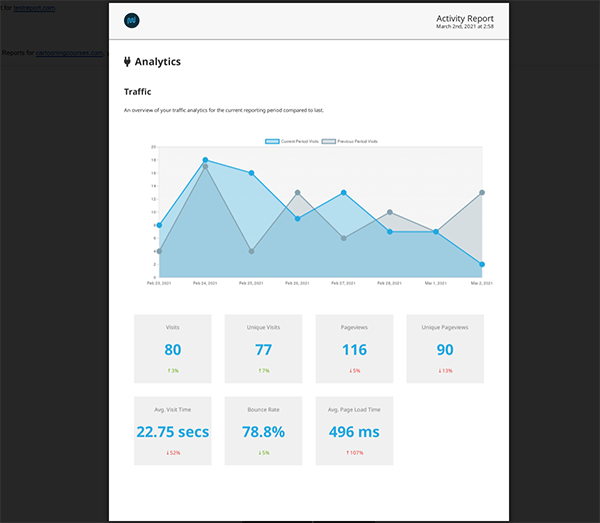This screenshot has width=600, height=523.
Task: Click the Unique Visits card showing 77
Action: click(264, 349)
